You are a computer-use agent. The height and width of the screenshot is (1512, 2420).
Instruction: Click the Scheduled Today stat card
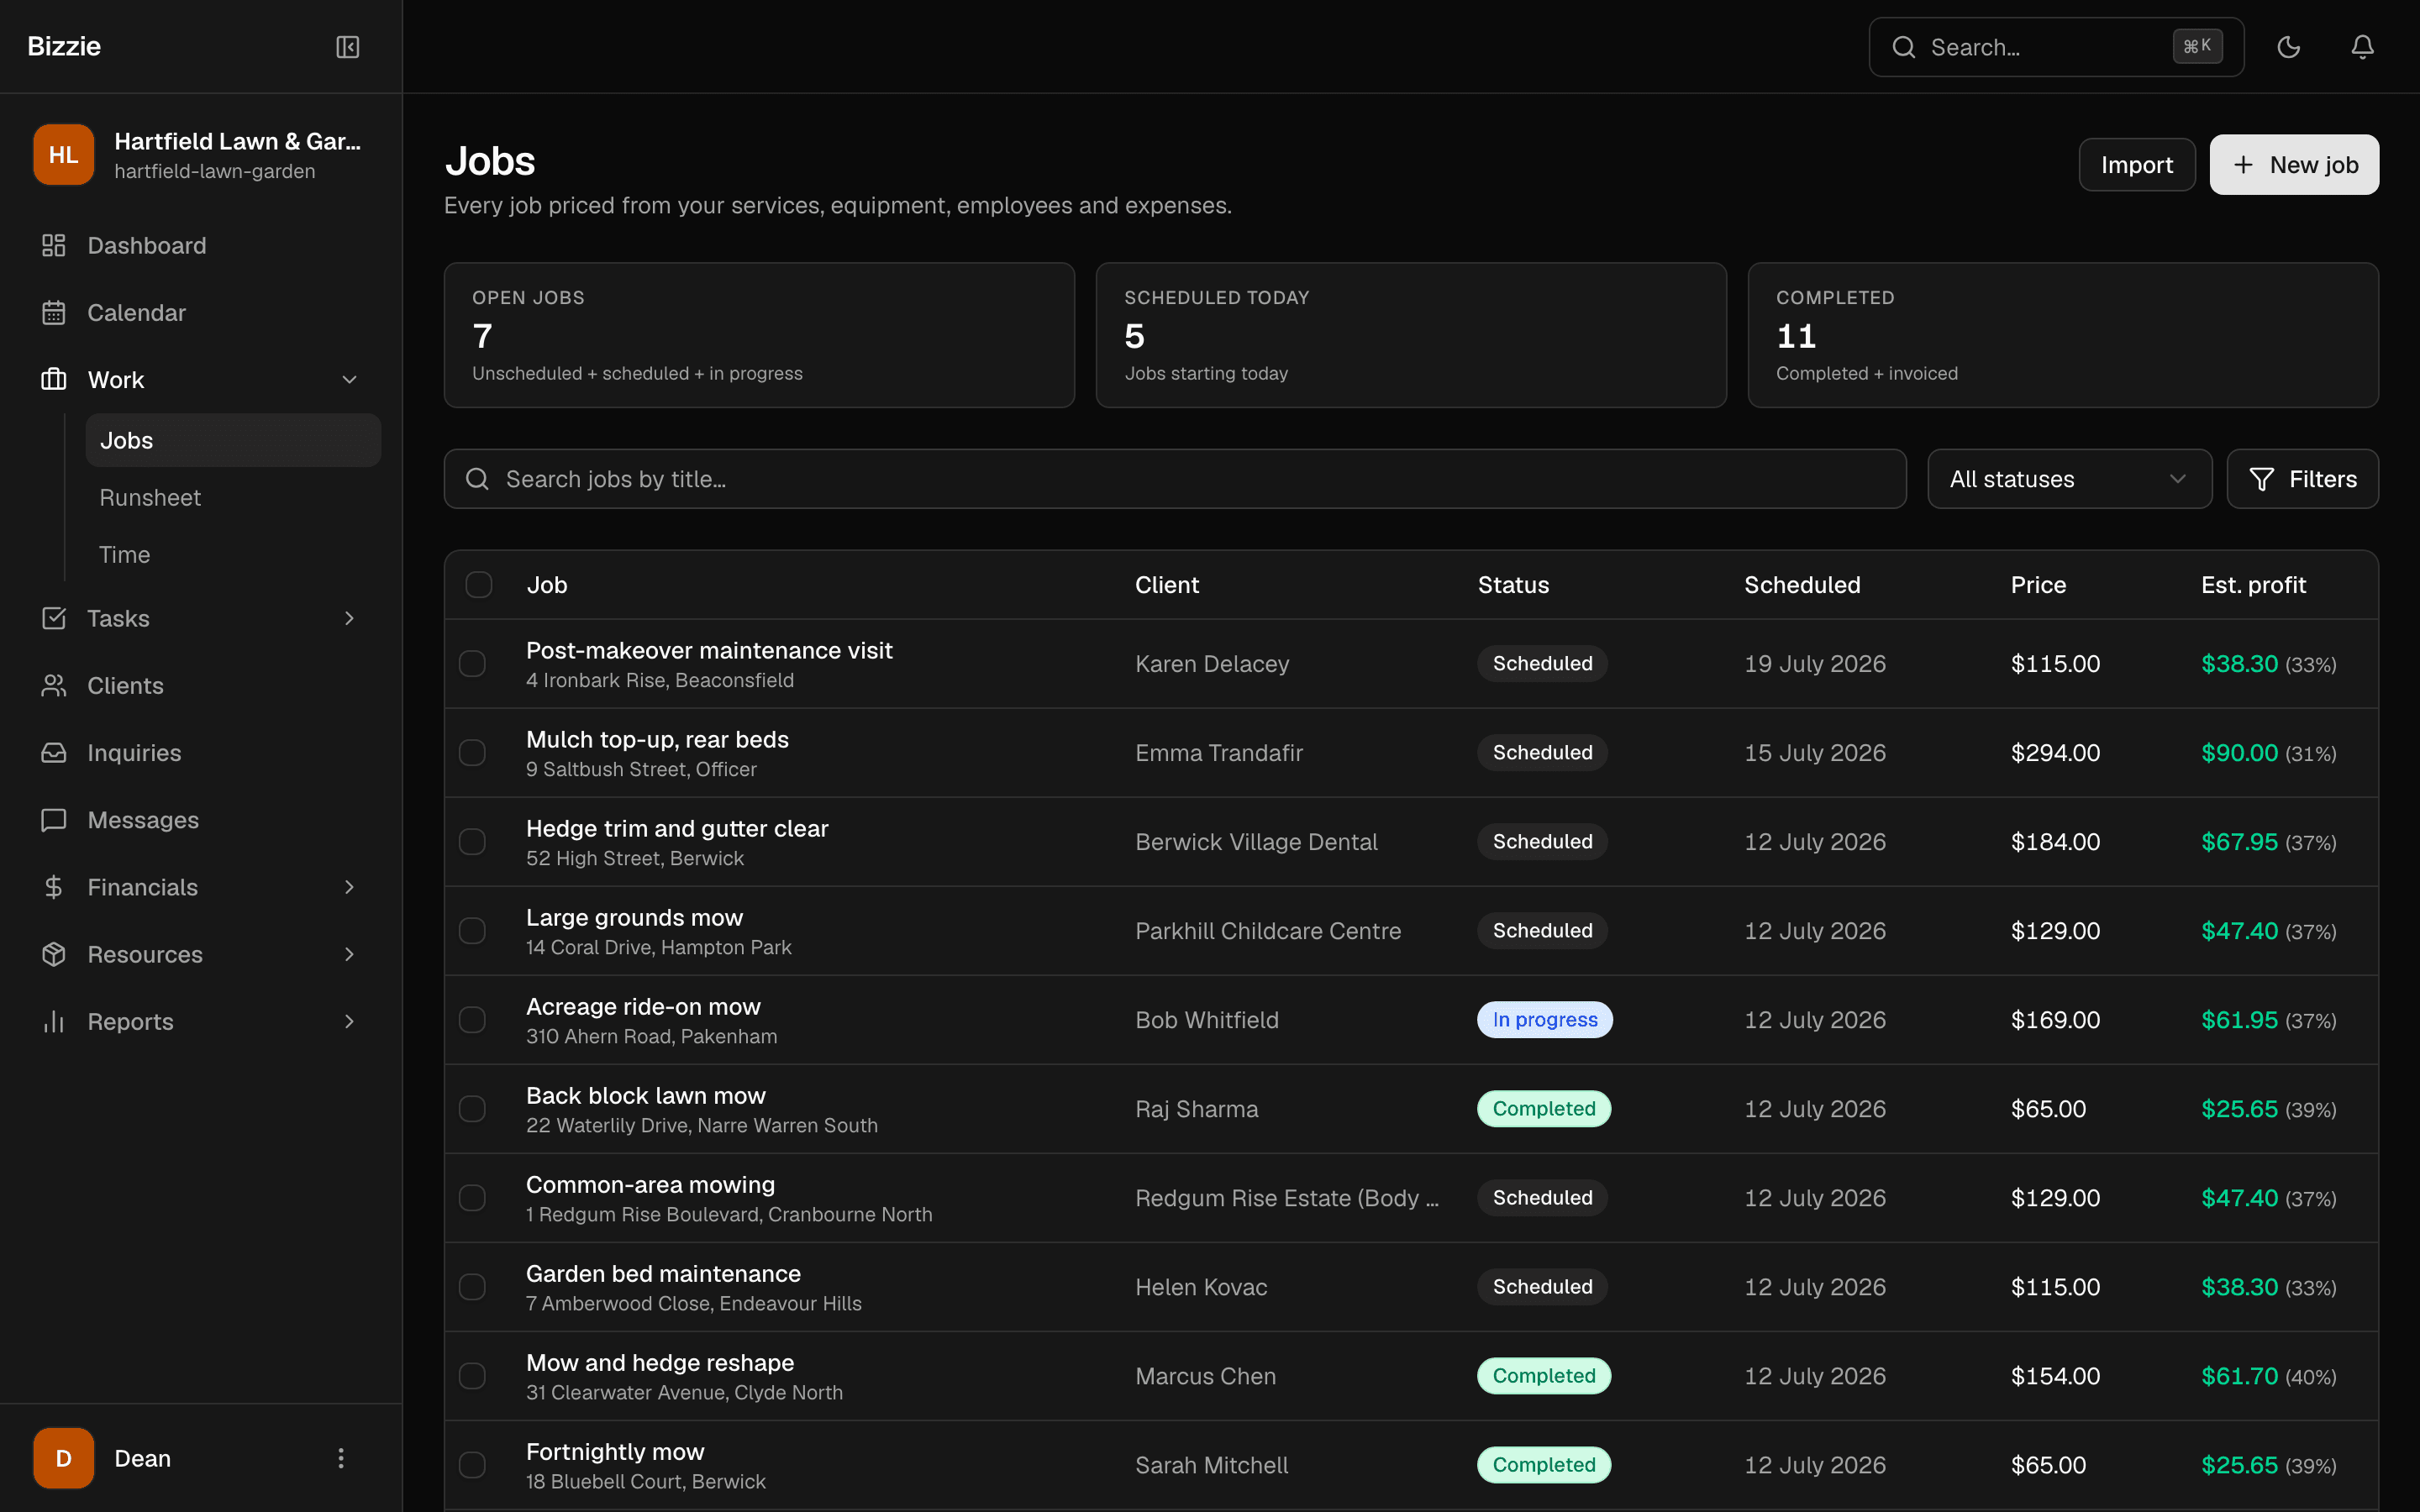(1411, 335)
